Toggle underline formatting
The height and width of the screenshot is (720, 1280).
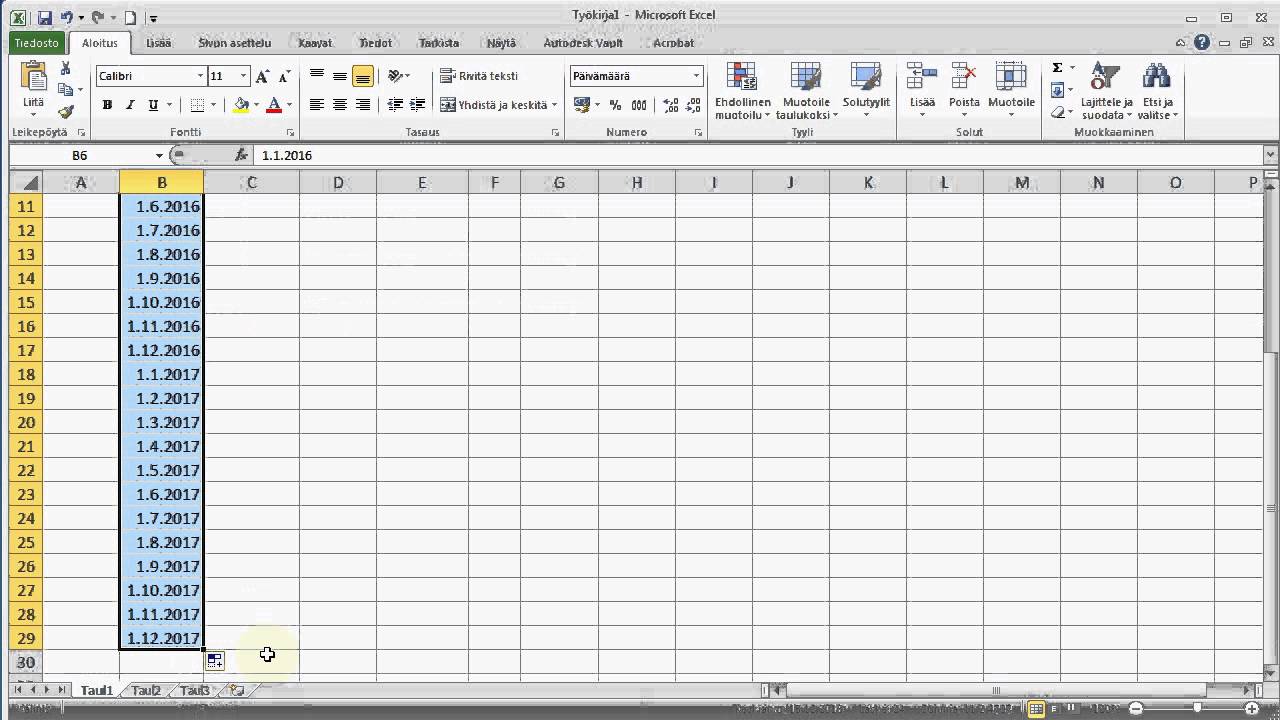point(153,105)
